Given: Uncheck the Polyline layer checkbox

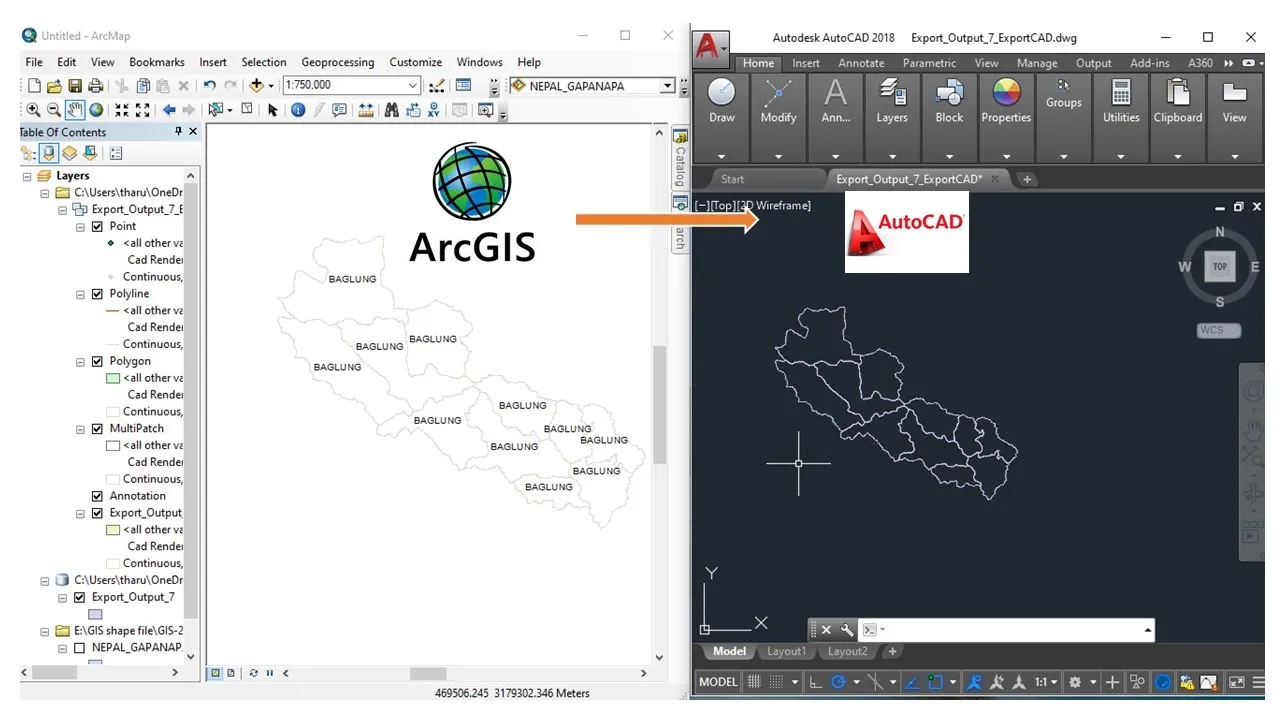Looking at the screenshot, I should [97, 294].
